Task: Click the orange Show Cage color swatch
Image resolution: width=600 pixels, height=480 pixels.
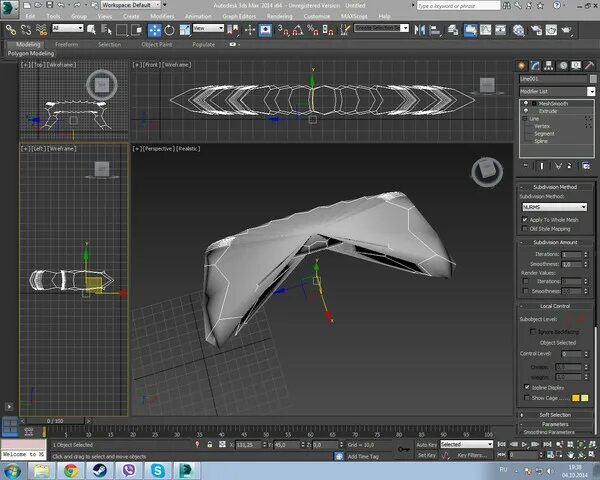Action: click(x=576, y=398)
